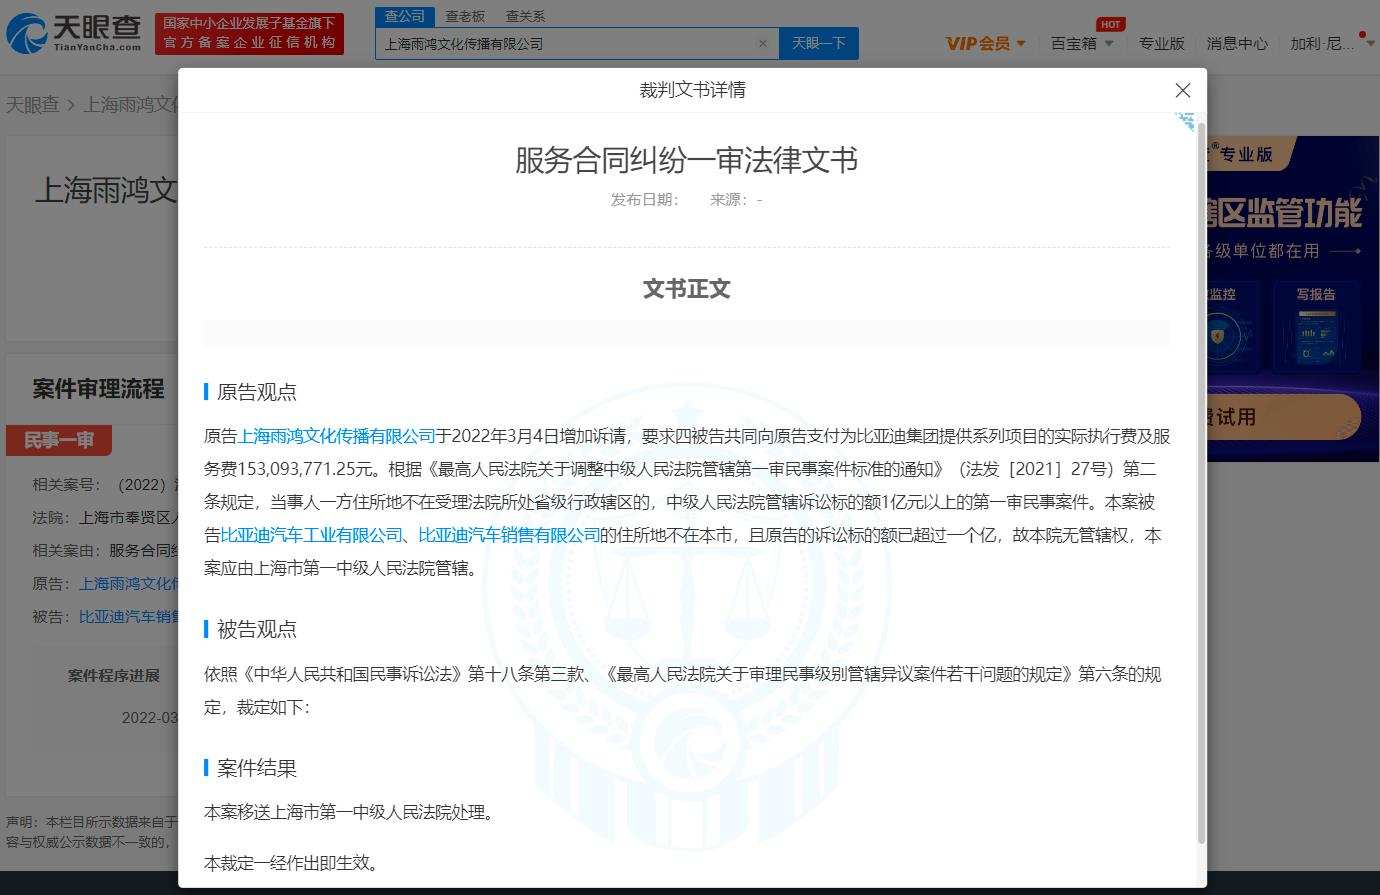Open link 比亚迪汽车工业有限公司
Screen dimensions: 1380x895
coord(311,535)
